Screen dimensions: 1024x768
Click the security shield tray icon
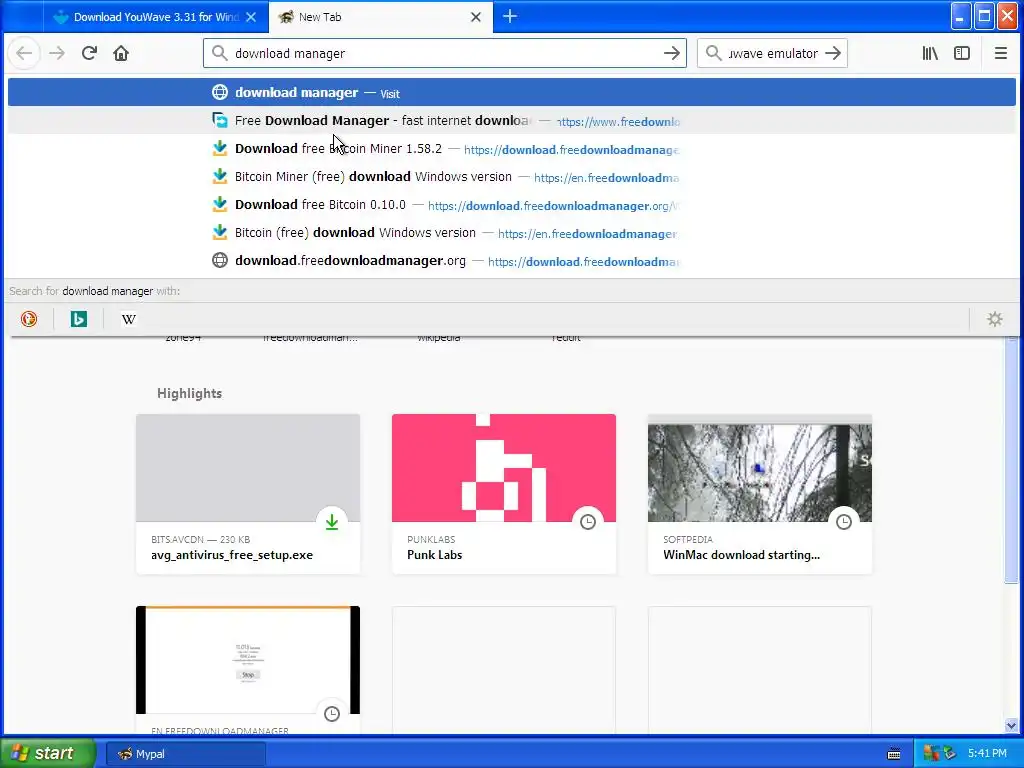pos(931,754)
